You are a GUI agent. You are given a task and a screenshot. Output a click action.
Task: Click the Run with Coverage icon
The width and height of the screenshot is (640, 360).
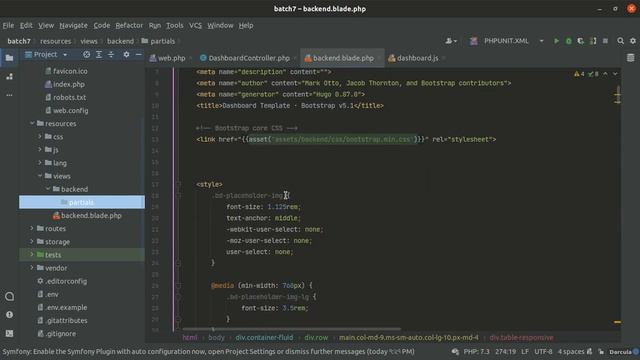point(580,41)
